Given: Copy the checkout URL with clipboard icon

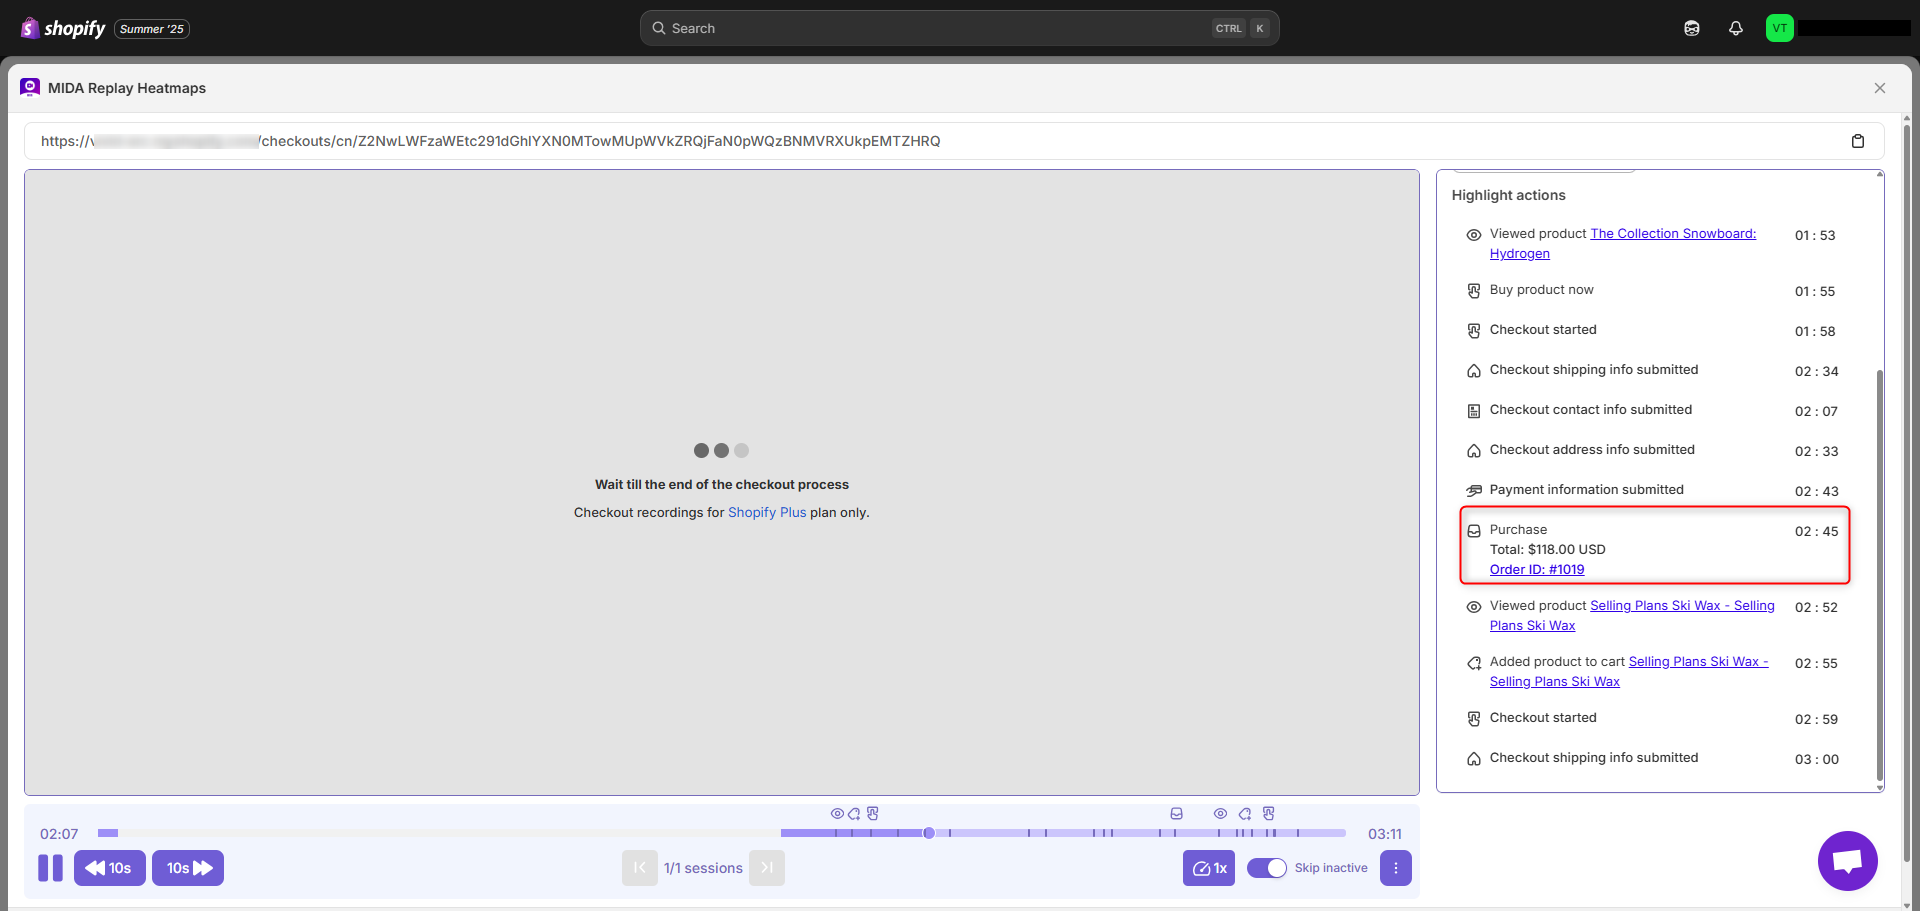Looking at the screenshot, I should pos(1857,141).
